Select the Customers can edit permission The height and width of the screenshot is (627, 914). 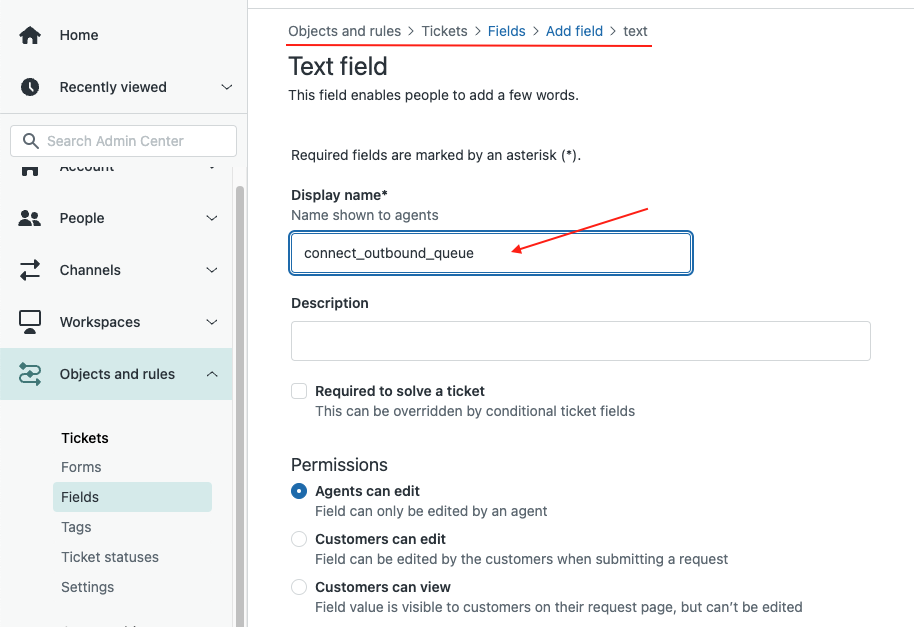click(298, 539)
